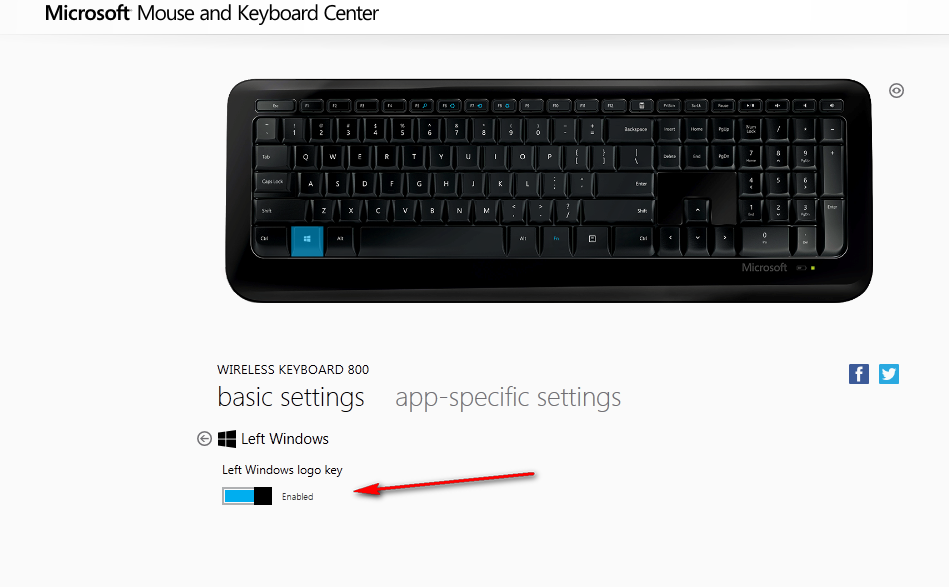Click the F5 search hotkey on keyboard
The image size is (949, 587).
click(421, 105)
